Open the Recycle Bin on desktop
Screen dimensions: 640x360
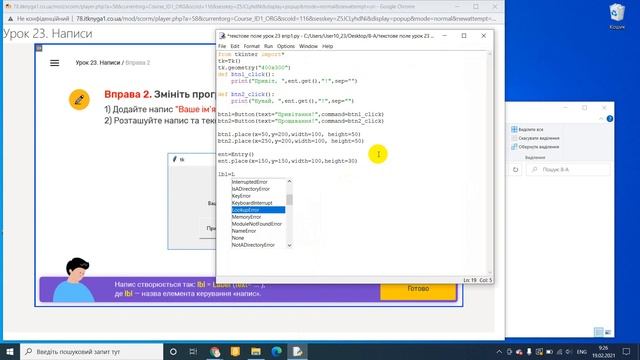pyautogui.click(x=617, y=16)
